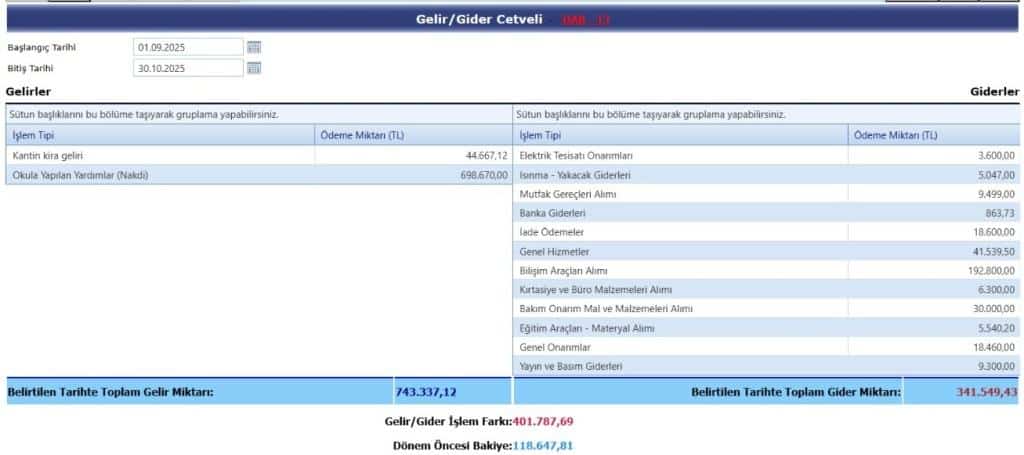Image resolution: width=1024 pixels, height=455 pixels.
Task: Click the Yayın ve Basım Giderleri row
Action: 680,367
